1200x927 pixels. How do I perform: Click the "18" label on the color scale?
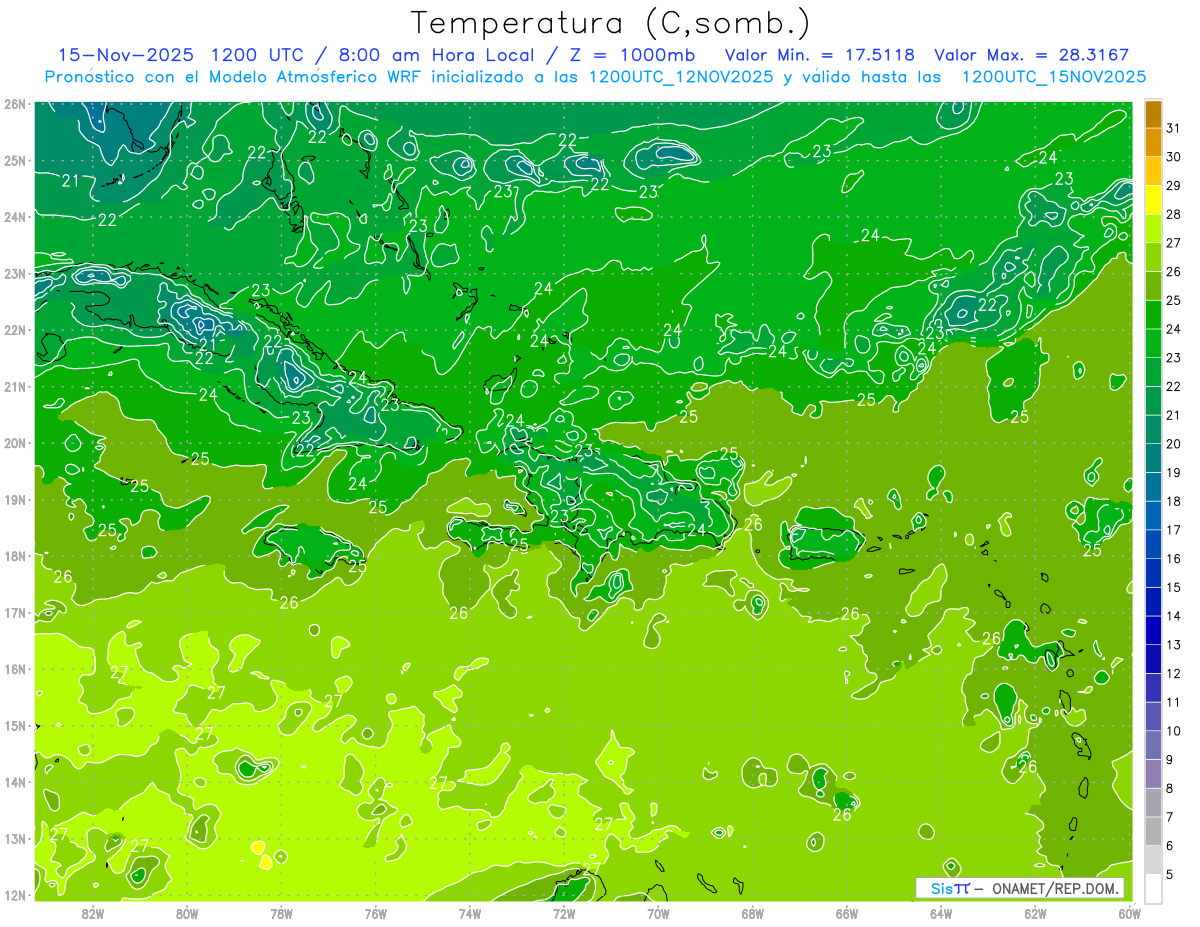point(1174,501)
